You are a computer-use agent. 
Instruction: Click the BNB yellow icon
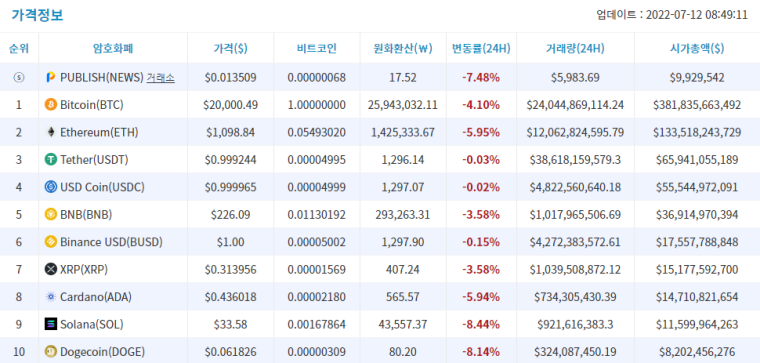click(50, 214)
